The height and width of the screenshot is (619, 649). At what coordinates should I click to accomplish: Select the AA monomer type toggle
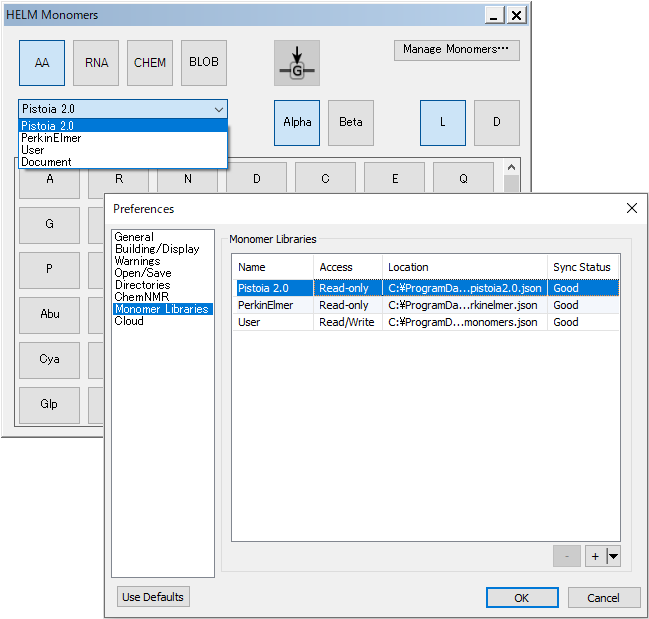point(42,63)
